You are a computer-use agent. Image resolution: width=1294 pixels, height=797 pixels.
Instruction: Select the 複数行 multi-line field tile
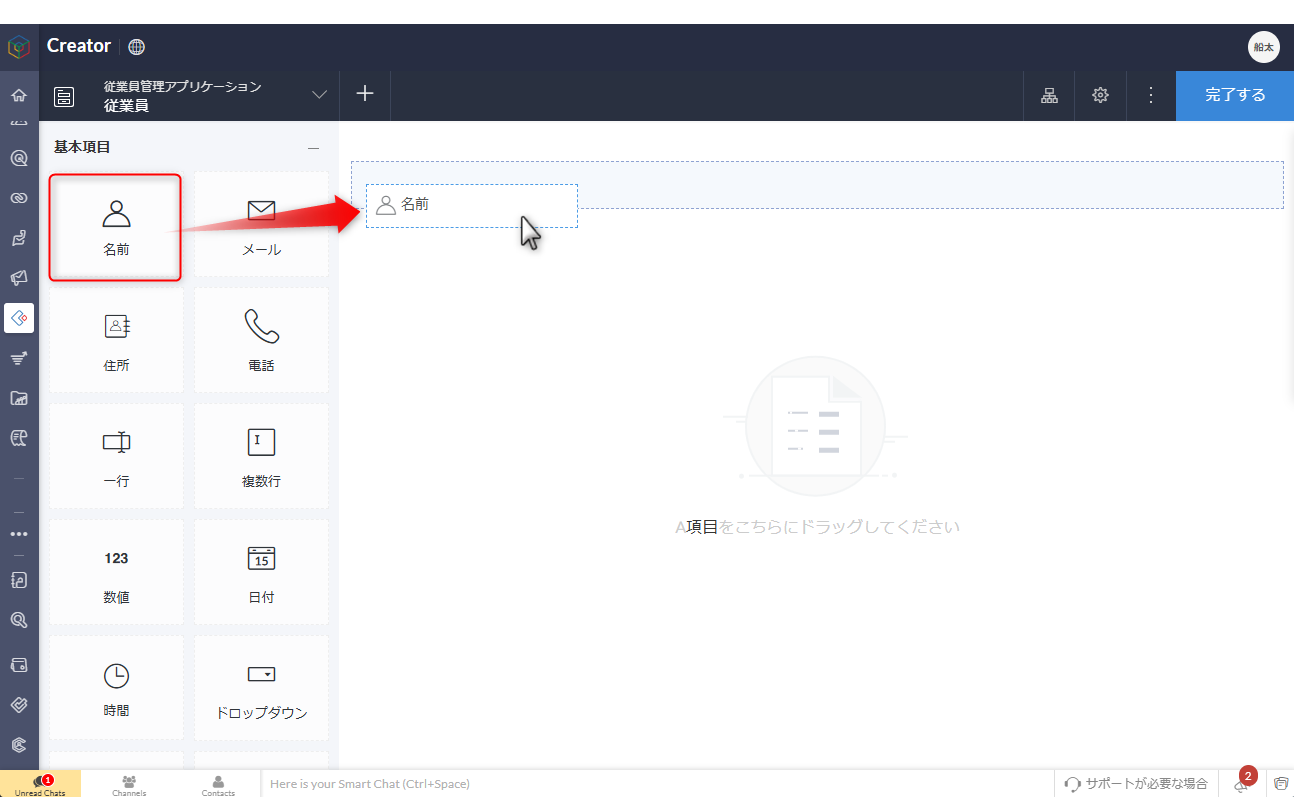click(x=261, y=458)
